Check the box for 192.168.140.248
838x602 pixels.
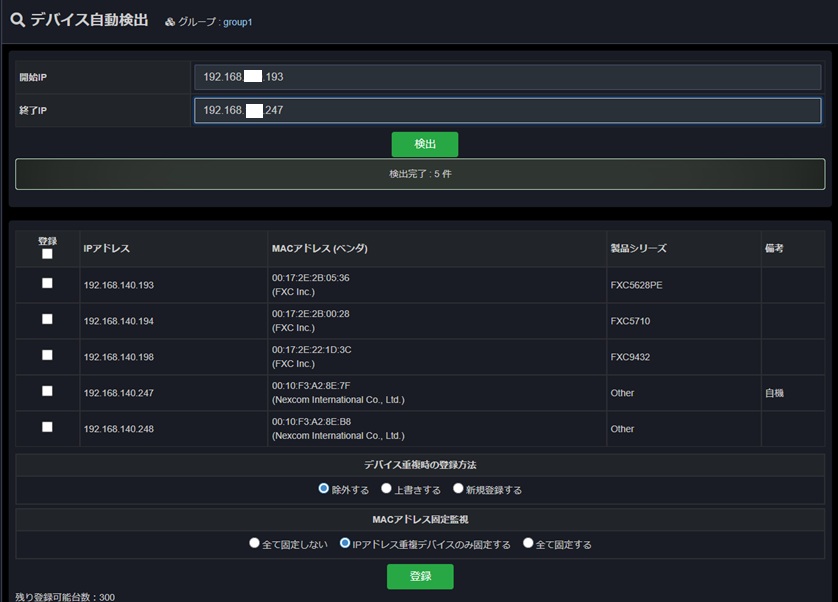pyautogui.click(x=47, y=427)
